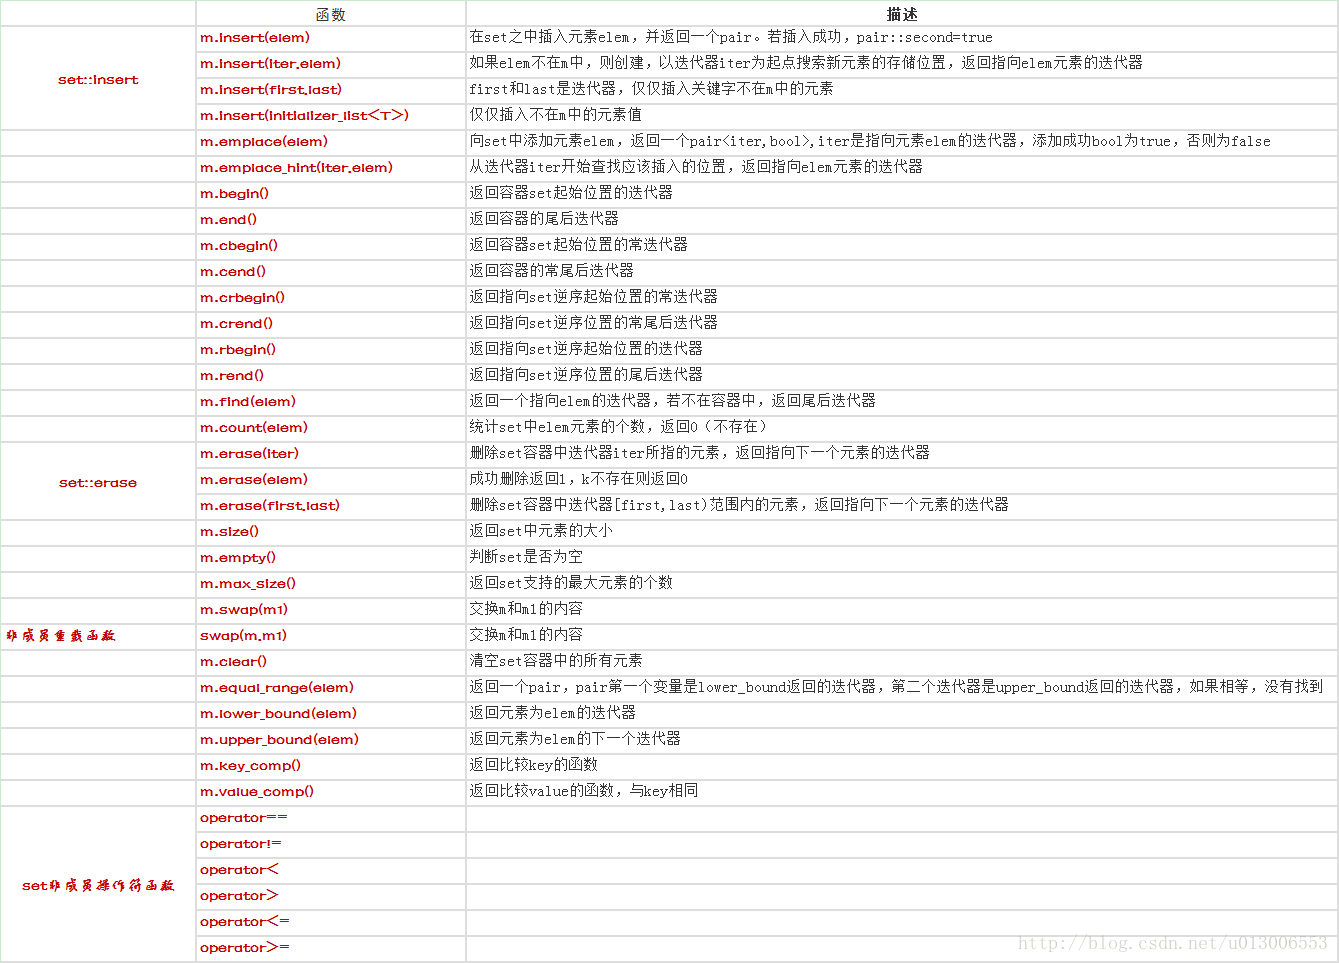1339x963 pixels.
Task: Select the m.crend() function cell
Action: click(331, 324)
